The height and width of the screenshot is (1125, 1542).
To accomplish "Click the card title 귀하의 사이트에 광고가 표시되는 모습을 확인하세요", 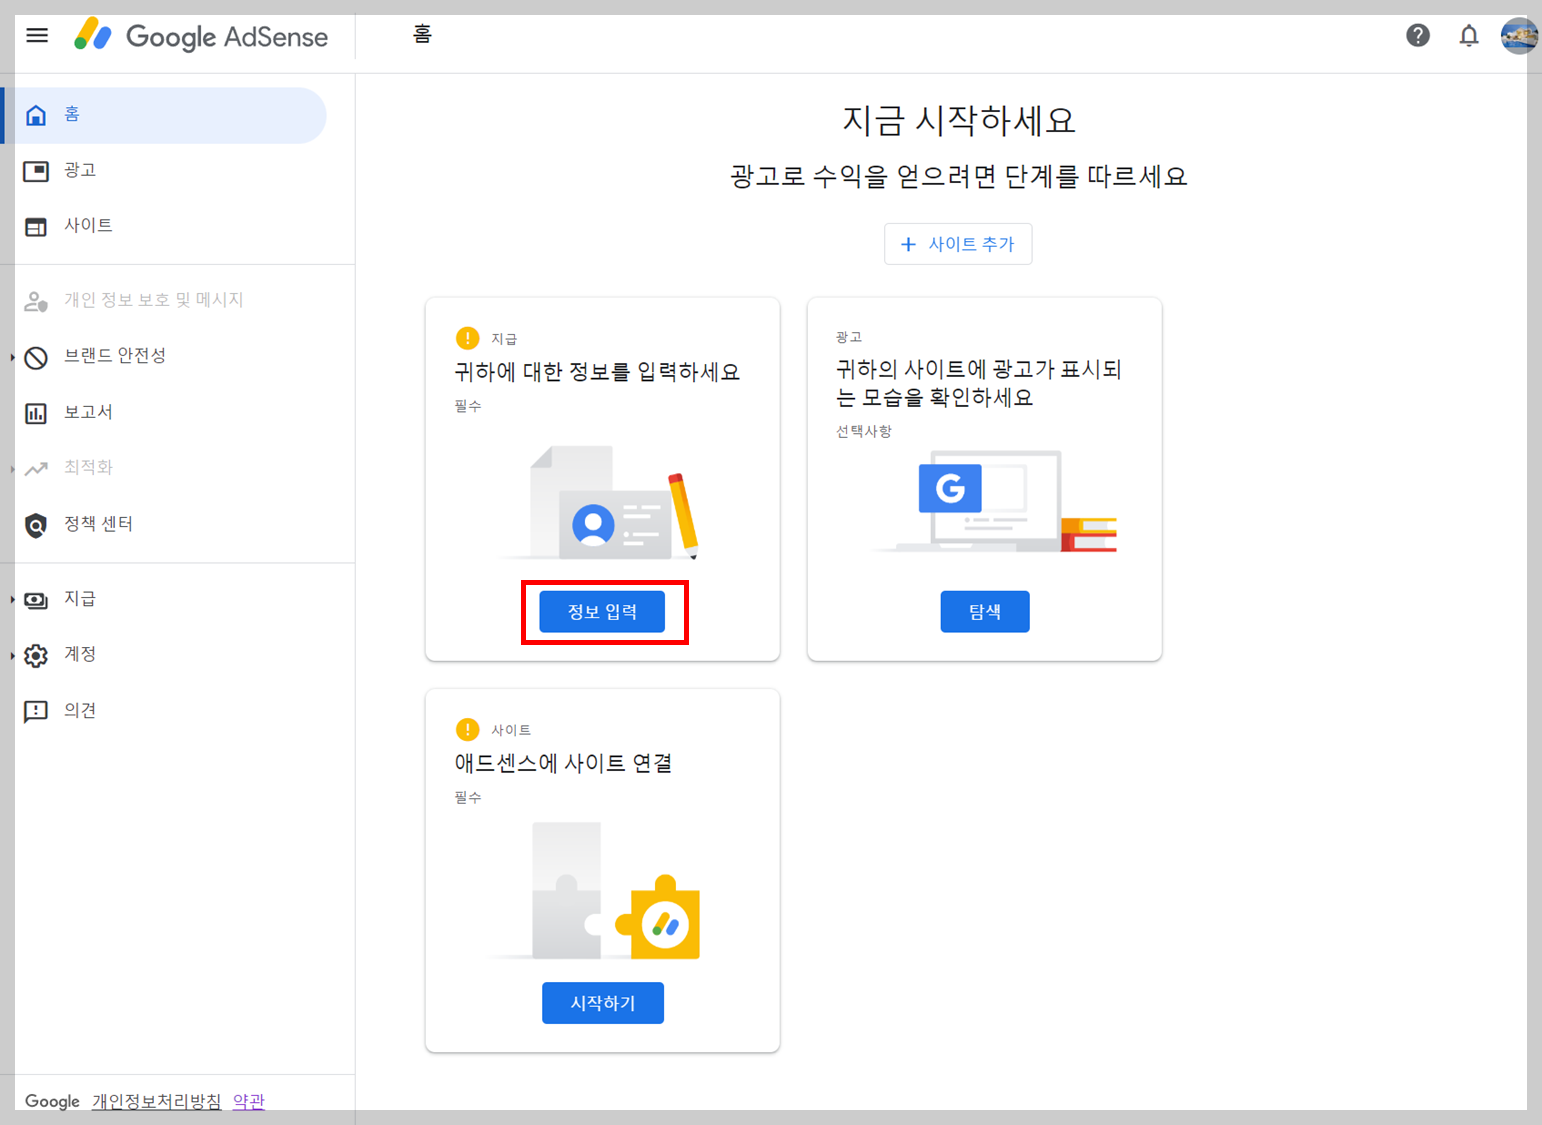I will point(979,384).
